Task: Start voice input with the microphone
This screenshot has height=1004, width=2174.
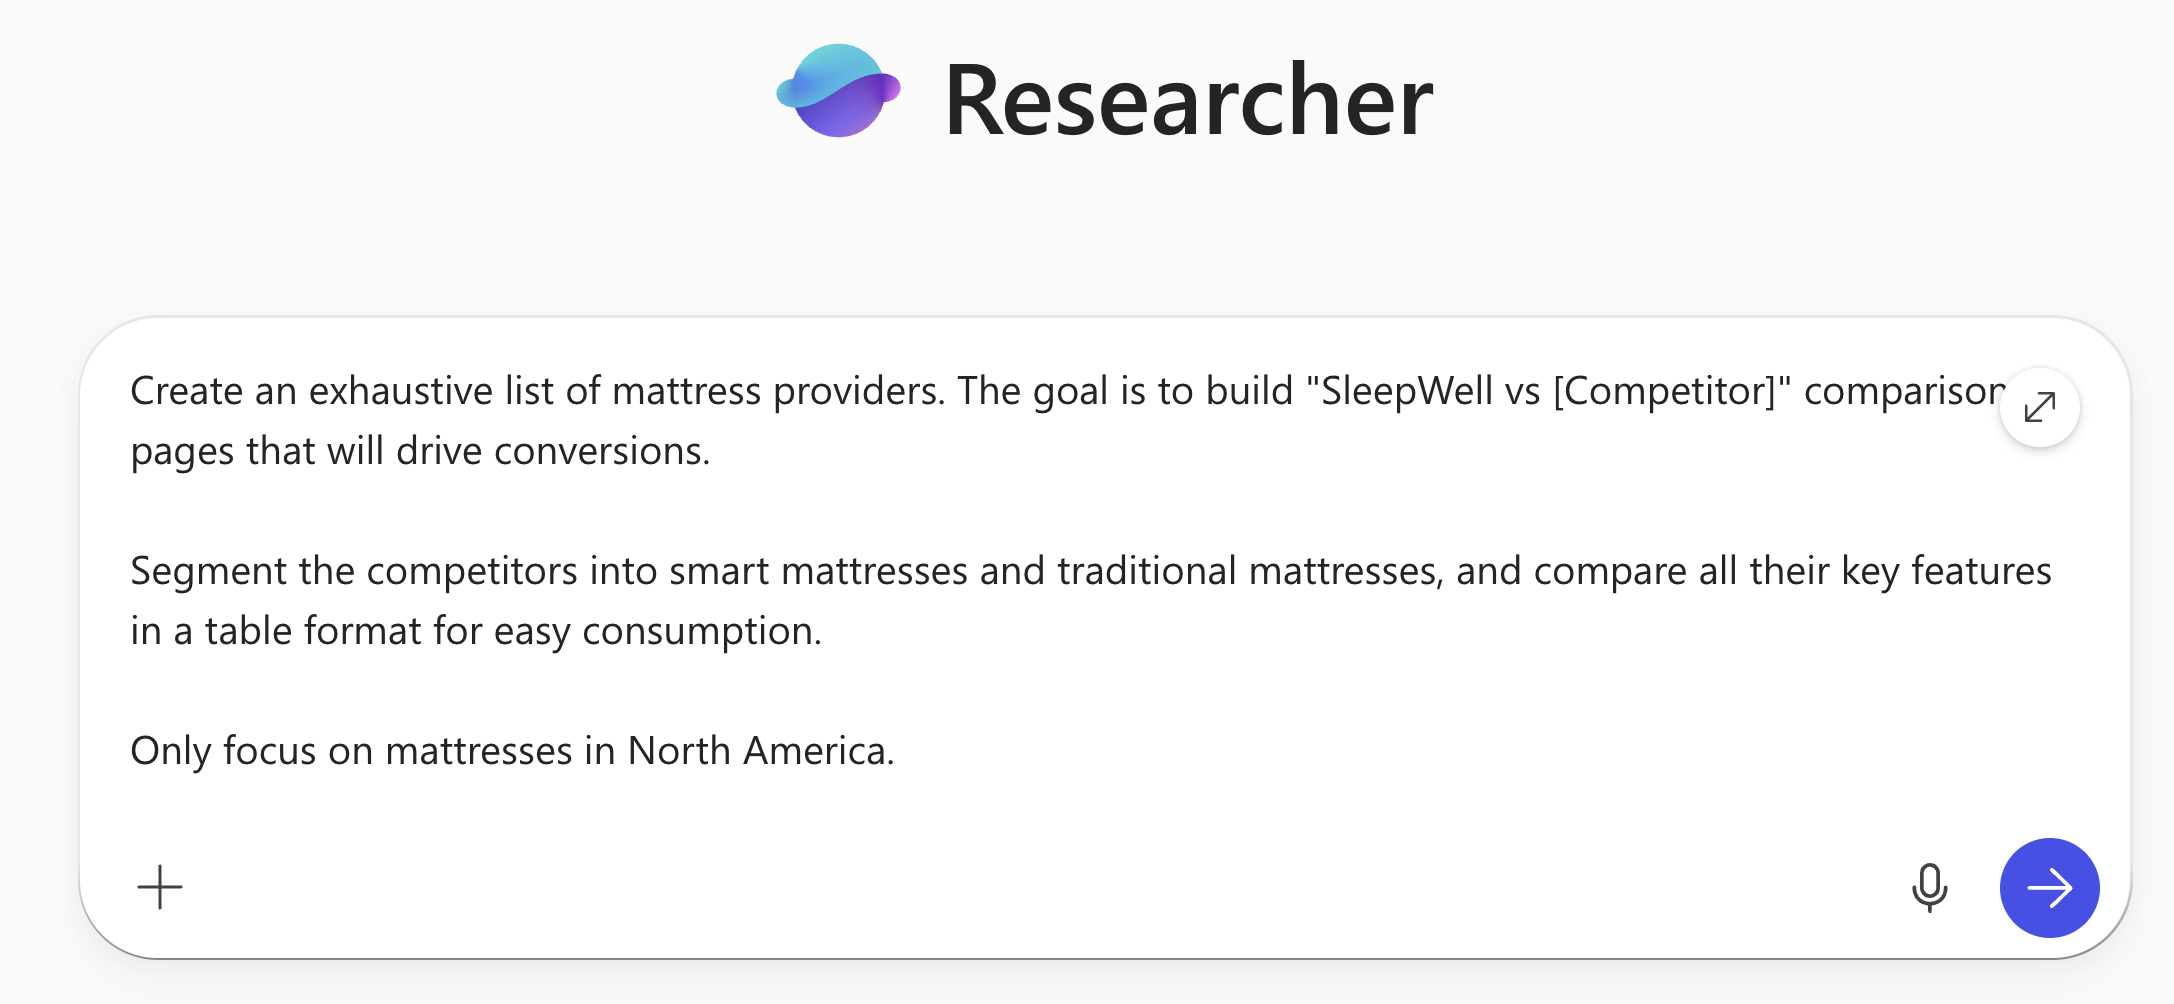Action: (x=1929, y=887)
